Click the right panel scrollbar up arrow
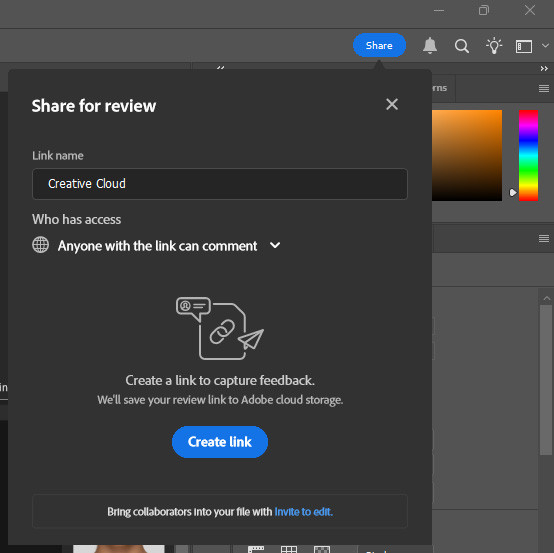 pyautogui.click(x=546, y=299)
